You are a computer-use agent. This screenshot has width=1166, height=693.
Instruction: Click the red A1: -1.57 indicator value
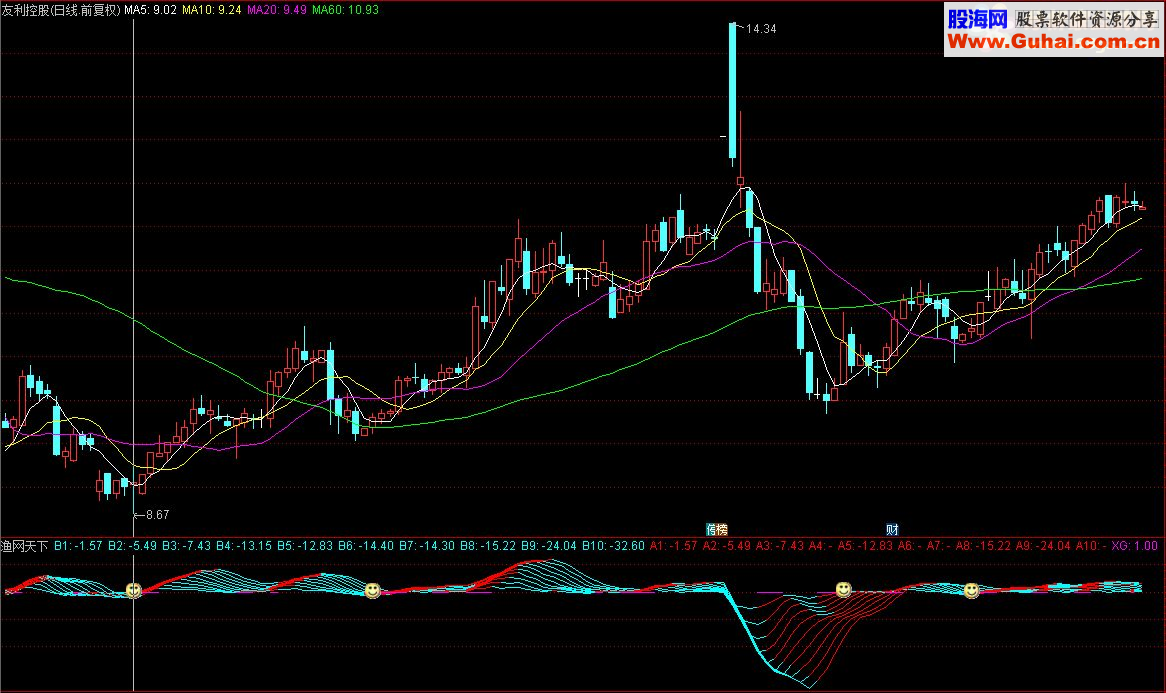[674, 546]
